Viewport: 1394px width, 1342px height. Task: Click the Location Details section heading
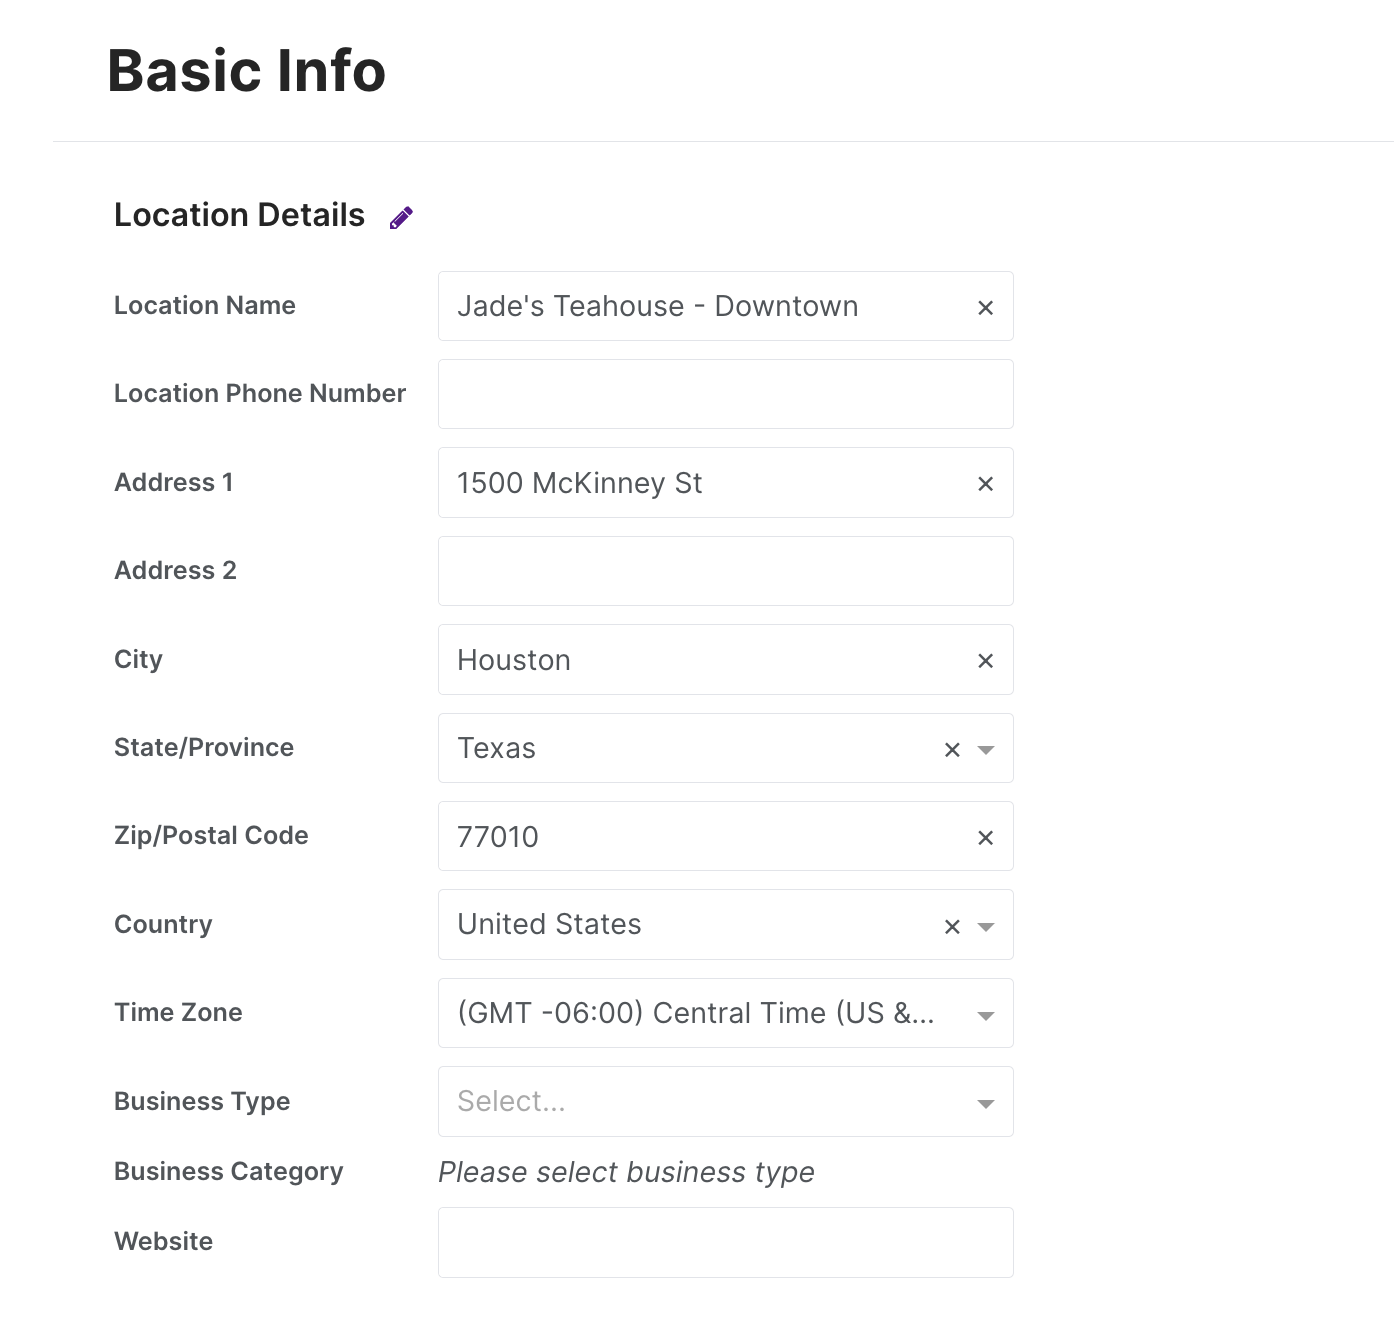click(239, 214)
